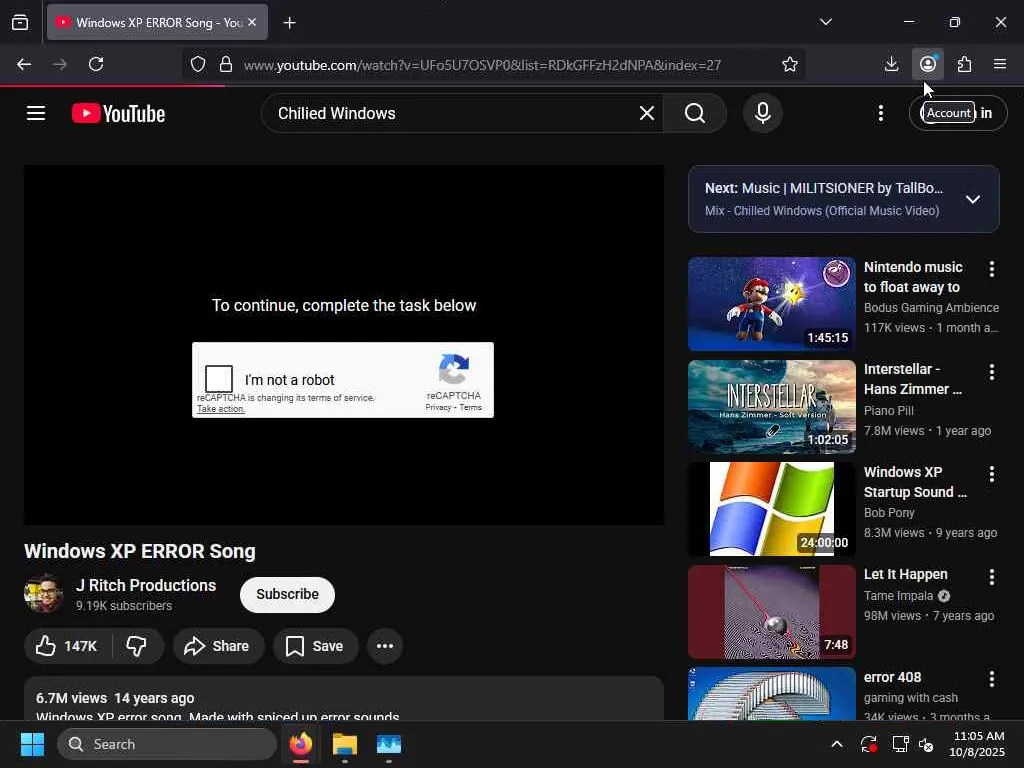
Task: Save video to playlist
Action: tap(315, 647)
